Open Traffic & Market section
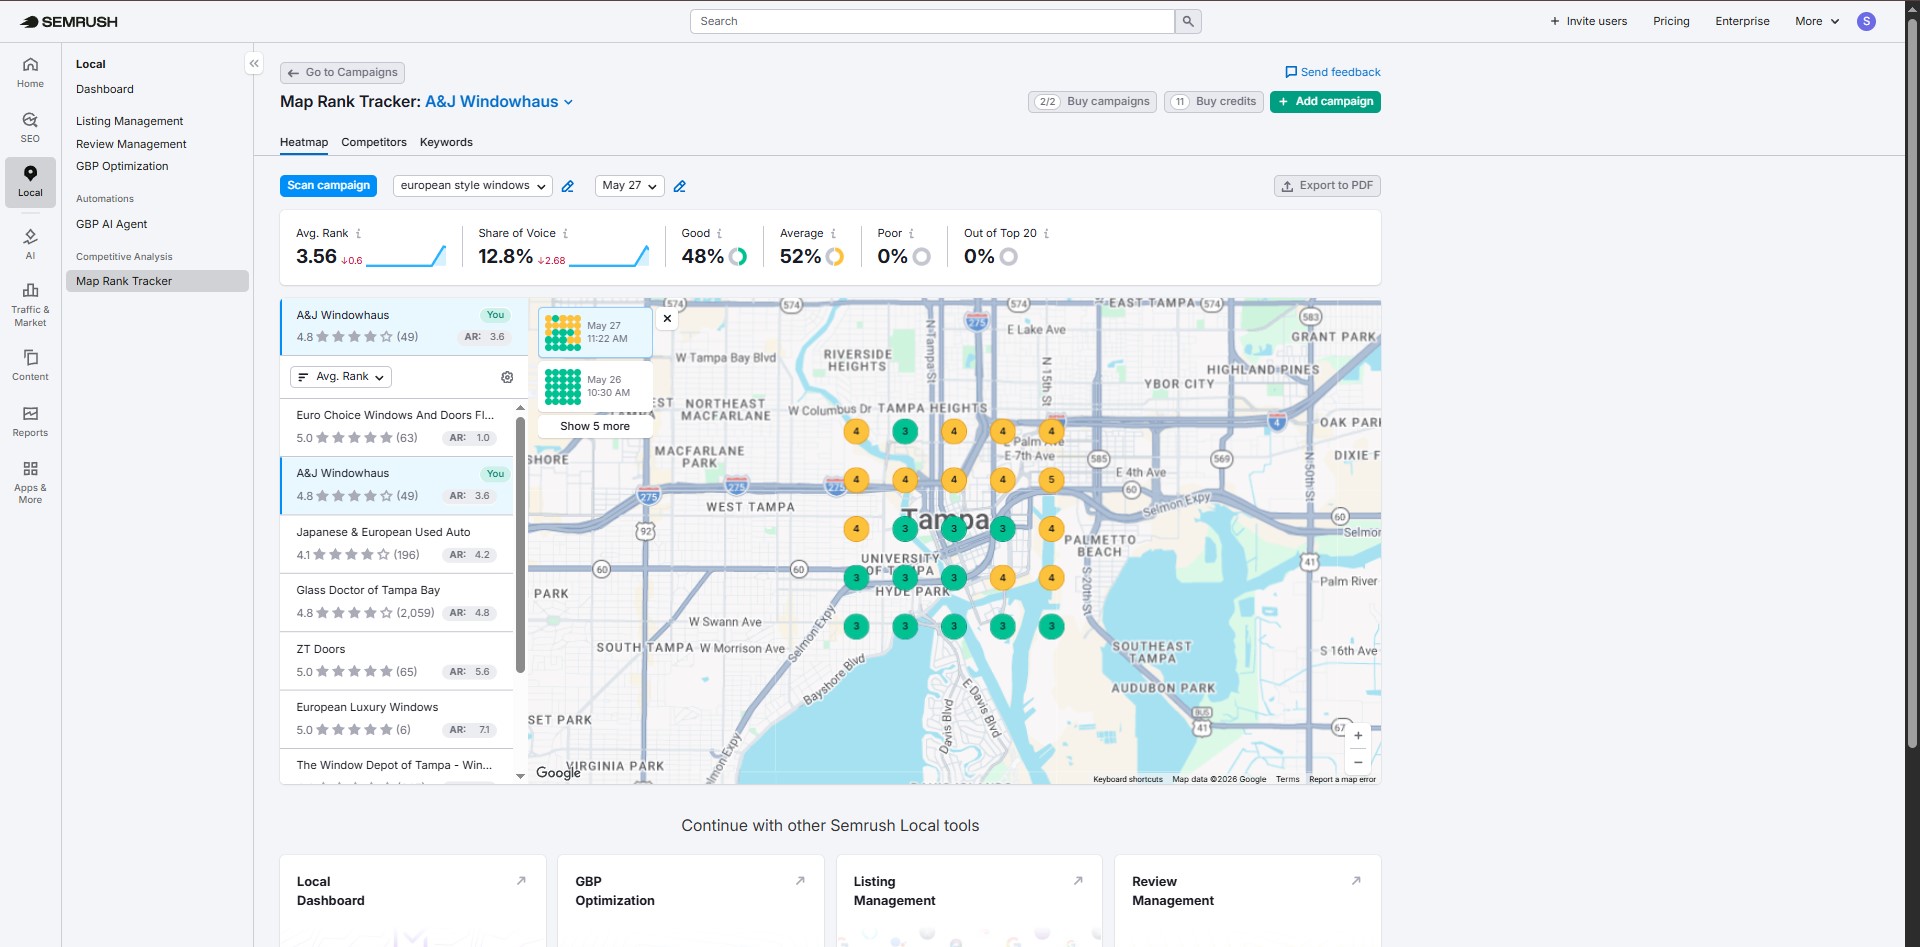1920x947 pixels. coord(30,304)
